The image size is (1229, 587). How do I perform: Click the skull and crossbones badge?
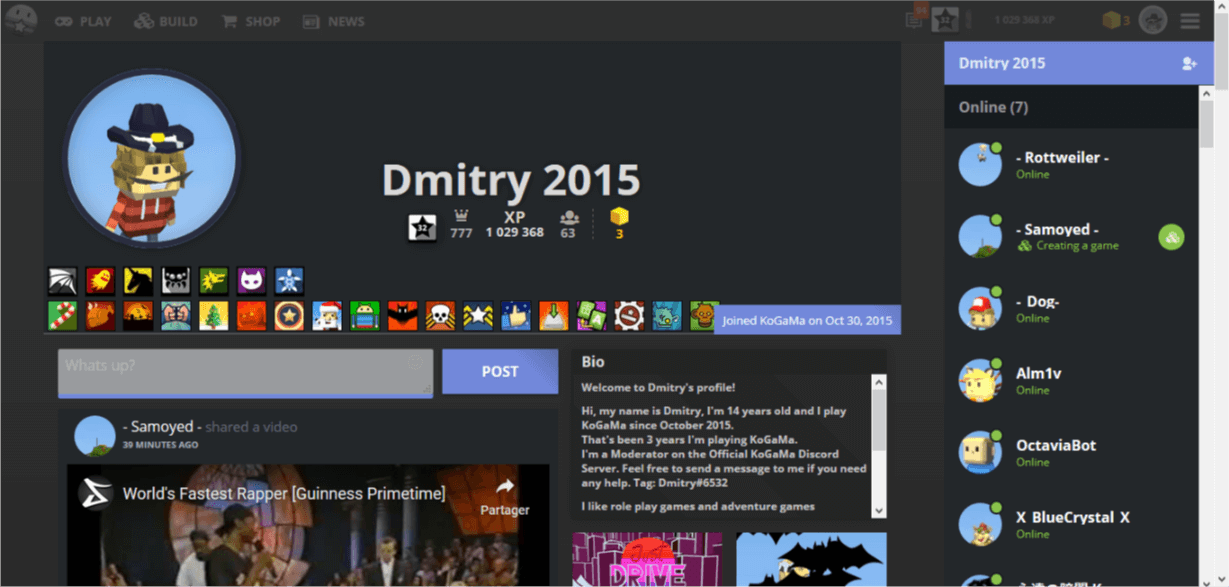[440, 316]
